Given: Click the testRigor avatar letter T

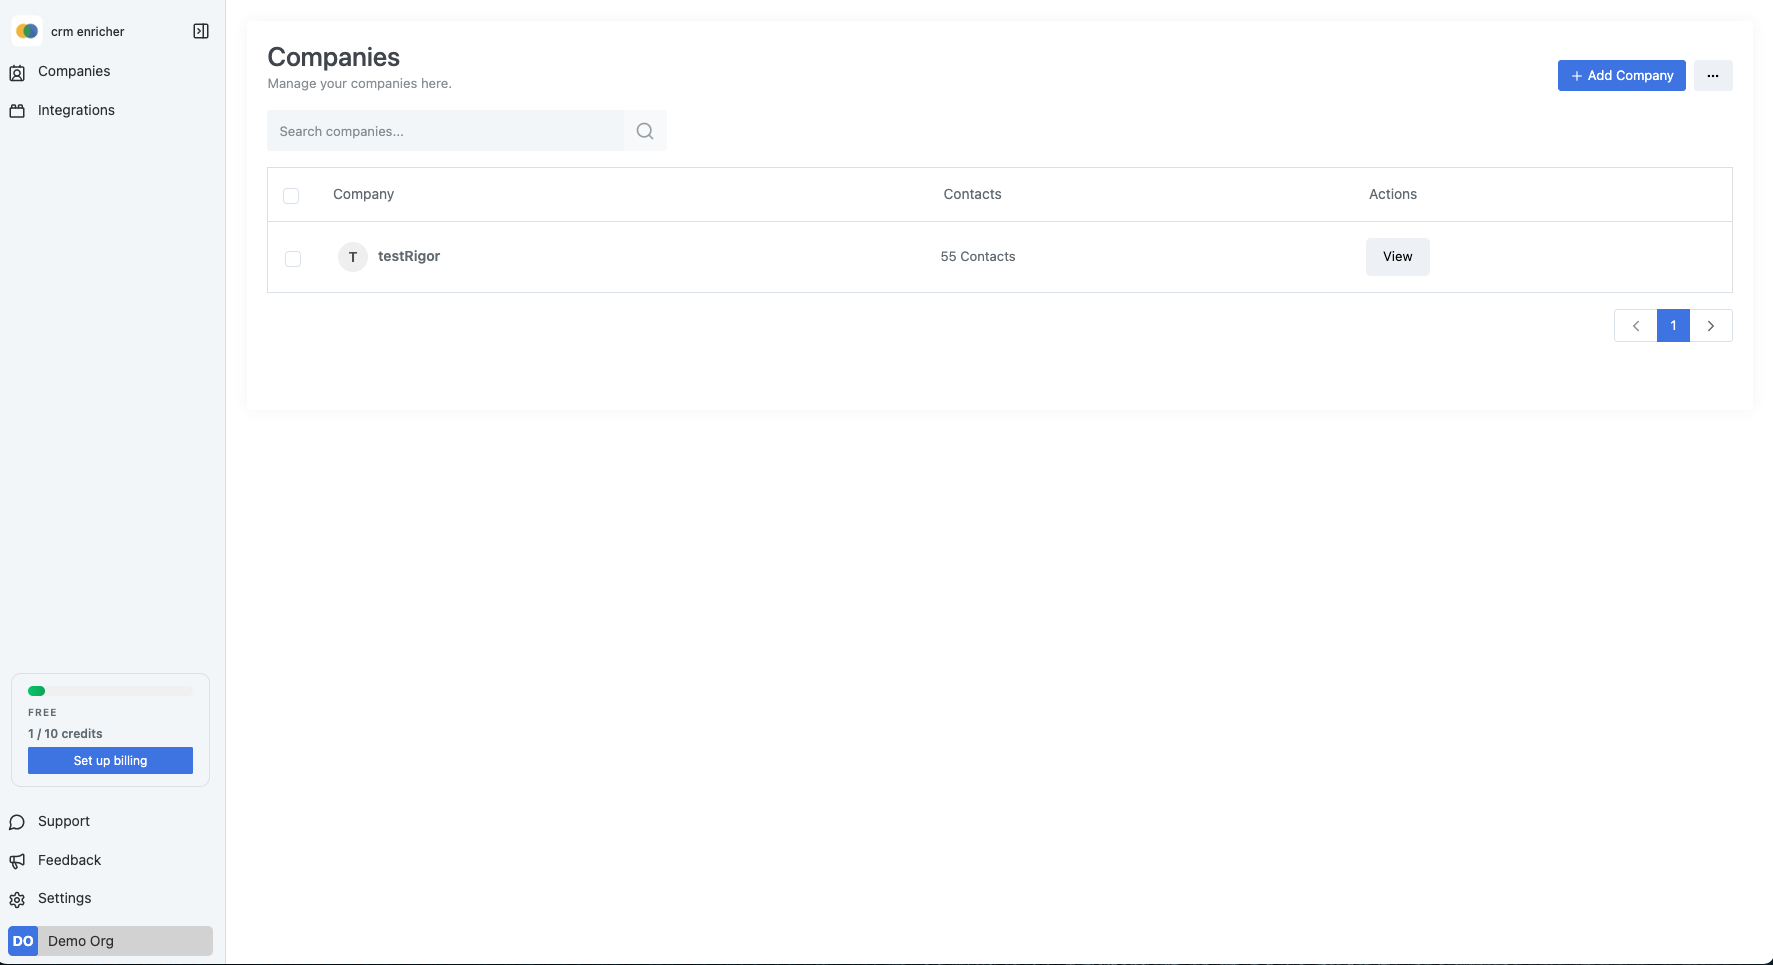Looking at the screenshot, I should click(352, 257).
